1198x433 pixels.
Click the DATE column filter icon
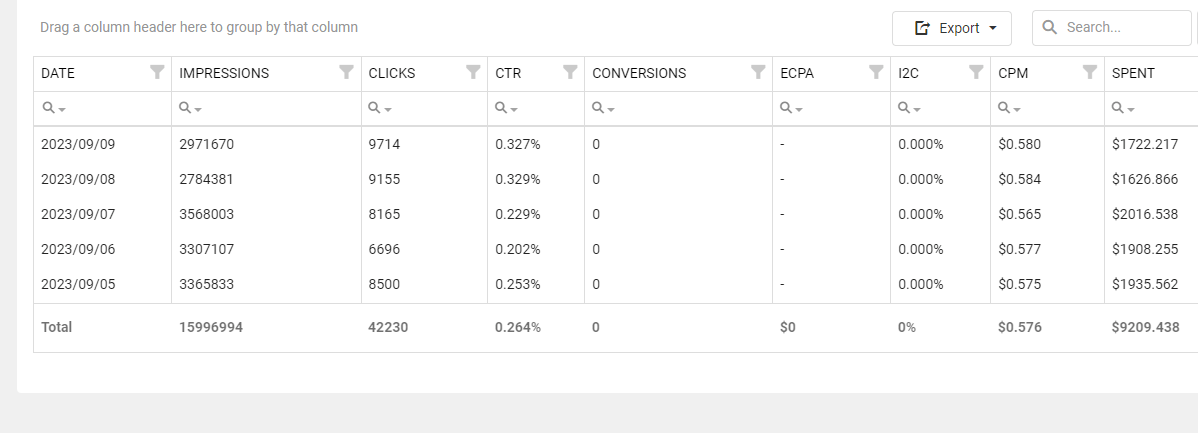157,72
